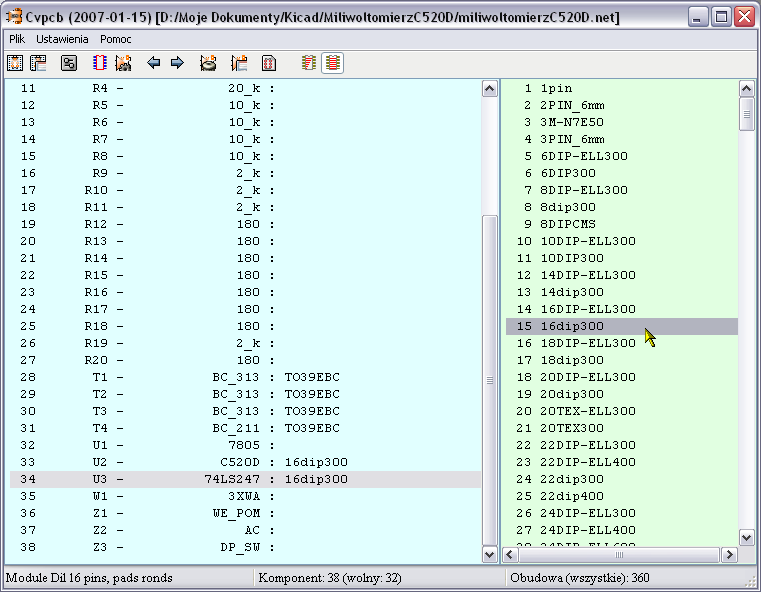View the selected footprint (red chip icon)
The image size is (761, 592).
point(99,63)
